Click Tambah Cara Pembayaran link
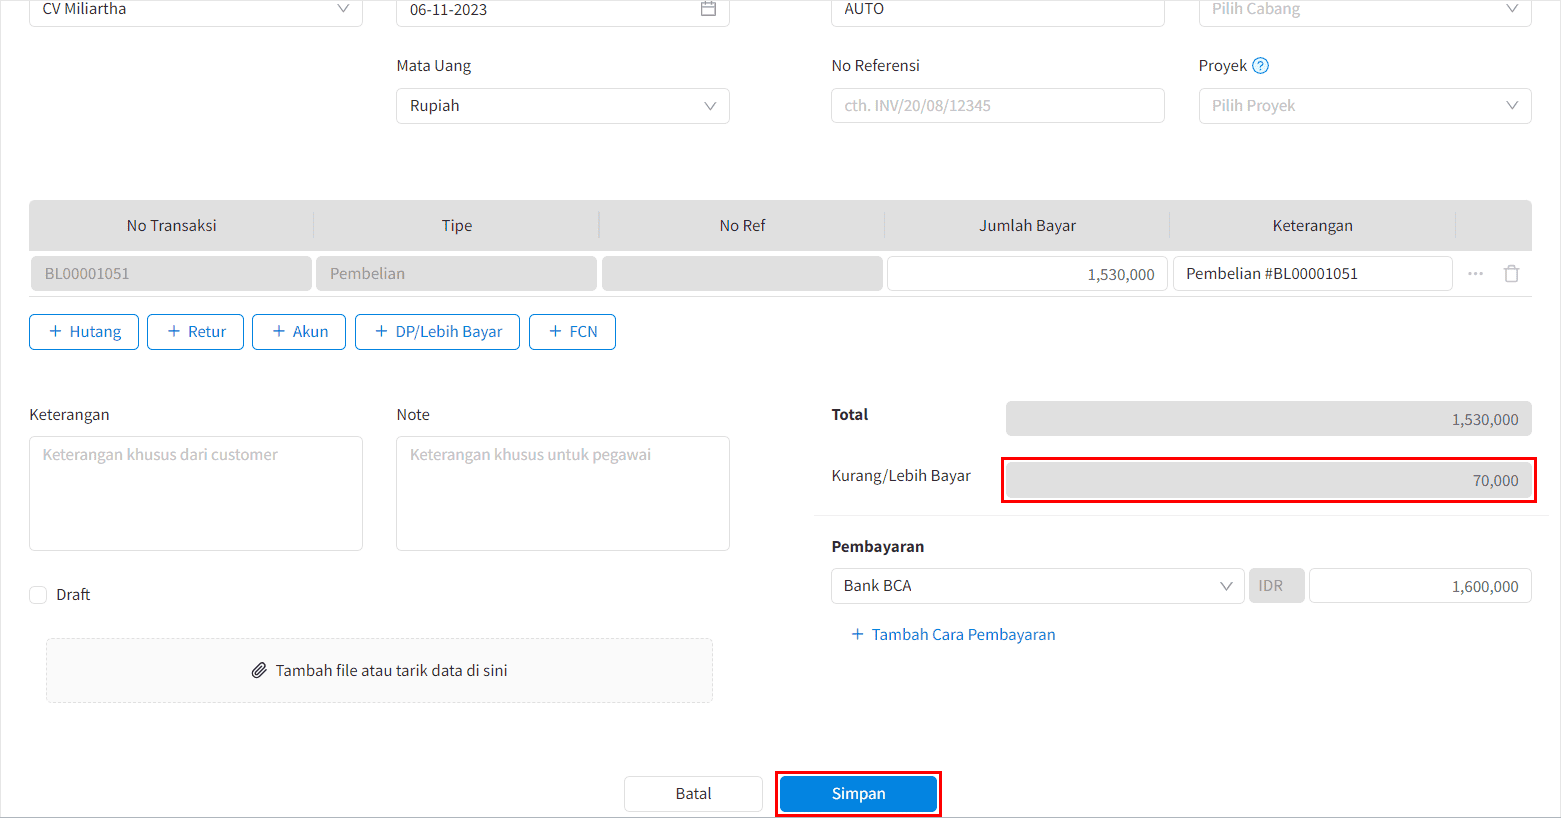Viewport: 1561px width, 818px height. point(953,635)
